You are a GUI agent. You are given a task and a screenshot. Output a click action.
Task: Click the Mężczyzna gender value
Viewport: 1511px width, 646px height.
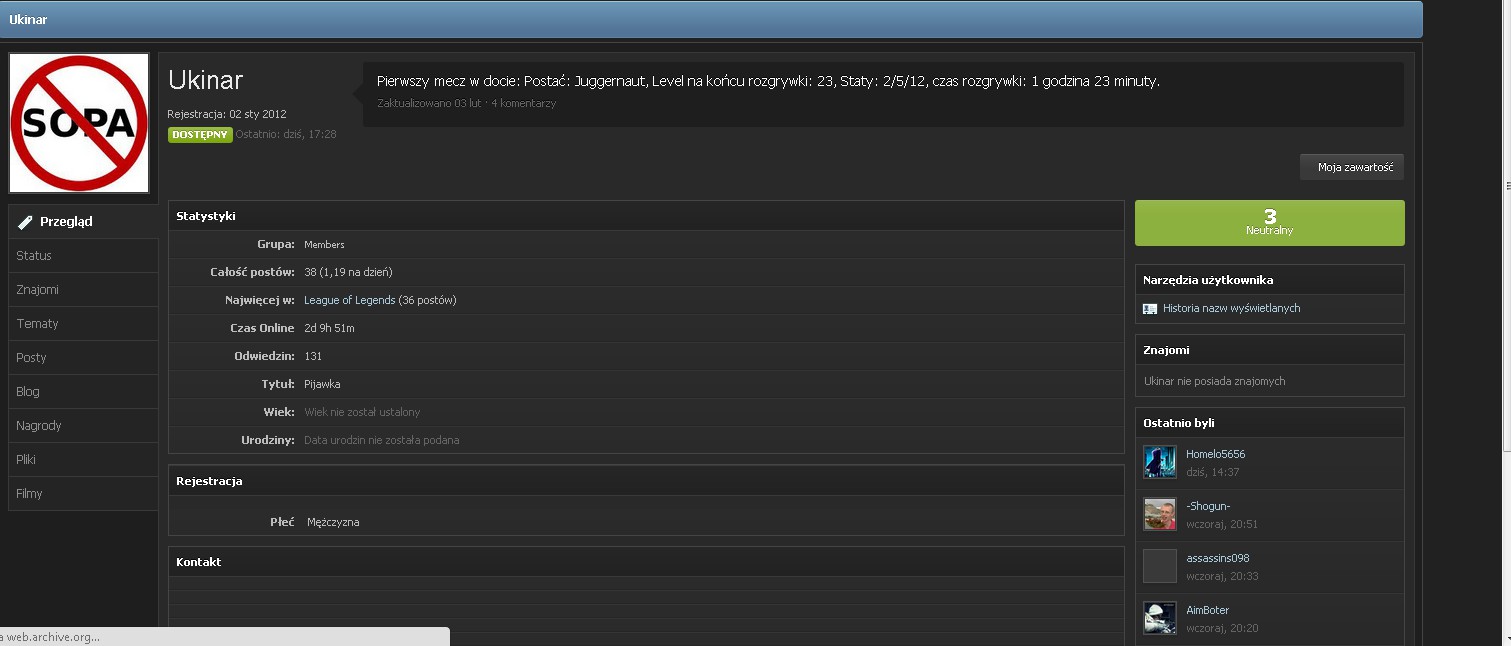click(x=333, y=522)
